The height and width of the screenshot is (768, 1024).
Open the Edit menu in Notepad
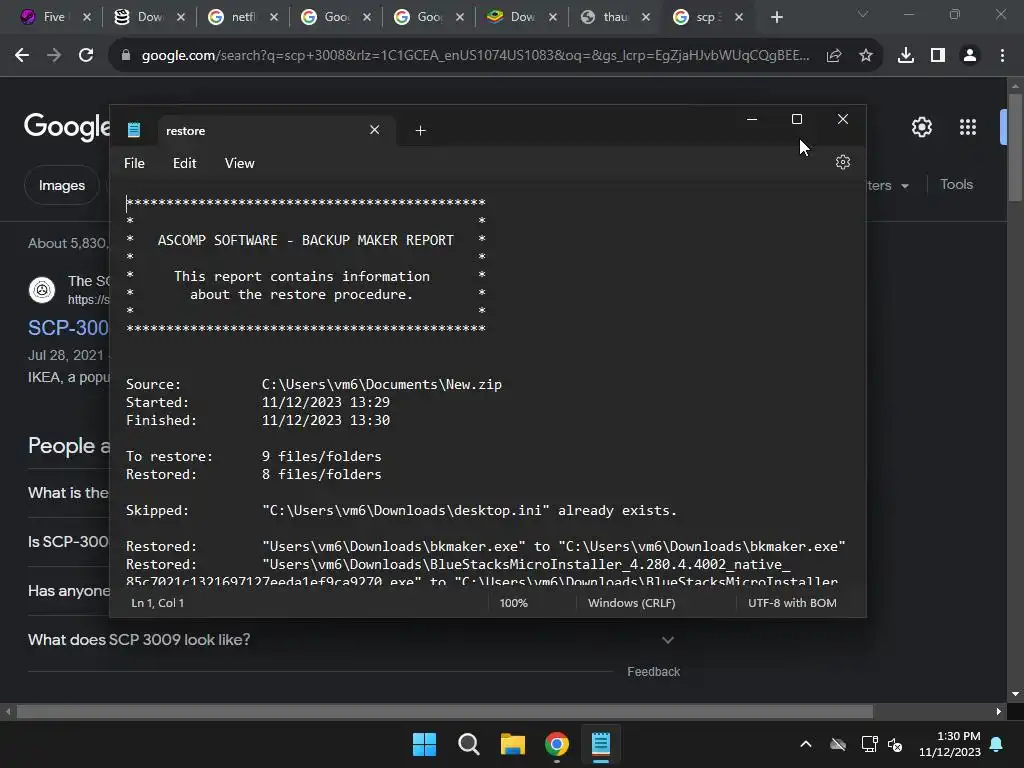[x=184, y=163]
